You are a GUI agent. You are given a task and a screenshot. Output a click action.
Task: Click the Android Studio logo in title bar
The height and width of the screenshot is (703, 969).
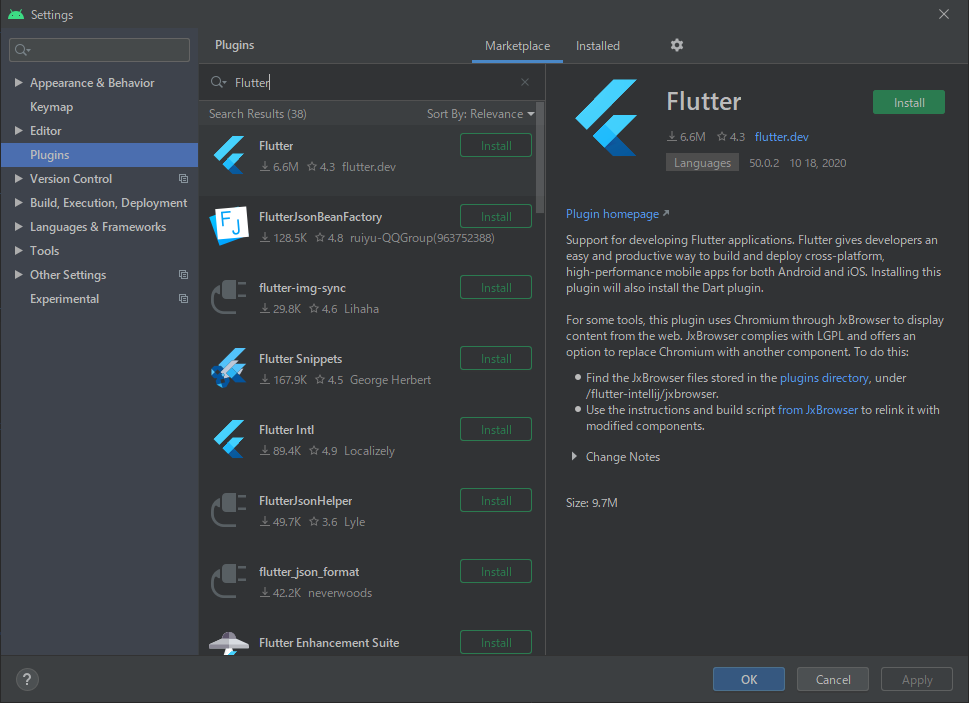click(x=16, y=14)
